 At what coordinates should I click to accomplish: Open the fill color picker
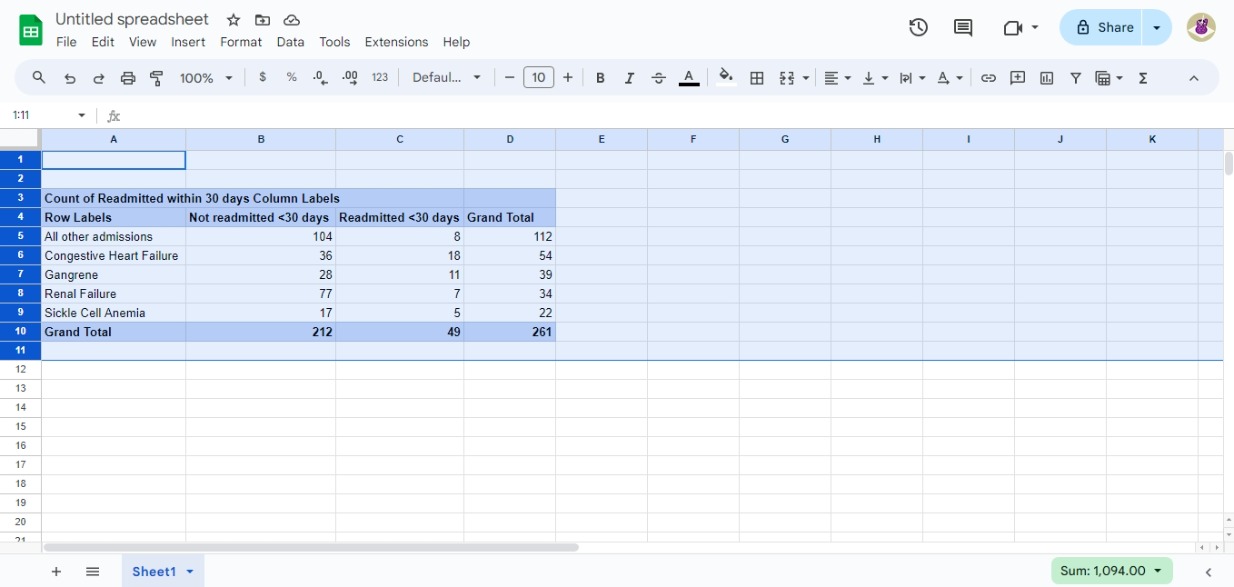coord(726,77)
